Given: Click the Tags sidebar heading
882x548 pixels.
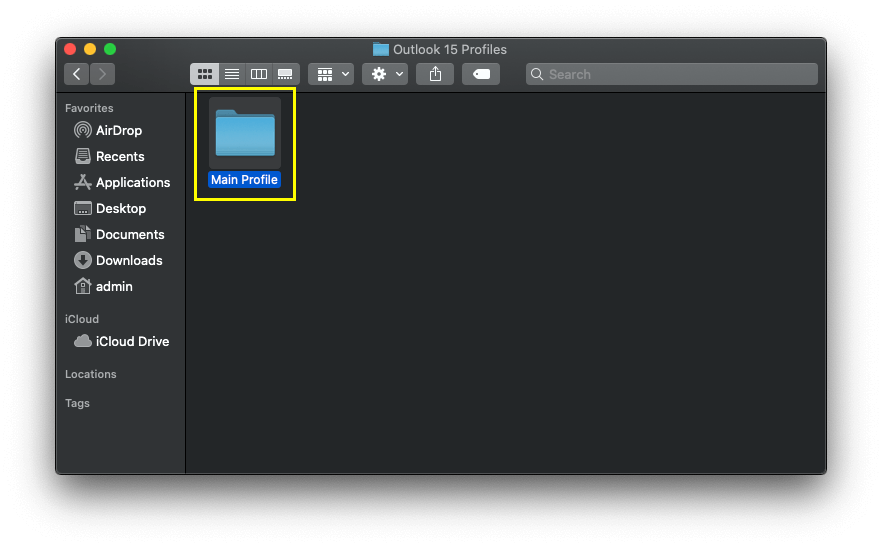Looking at the screenshot, I should (77, 403).
